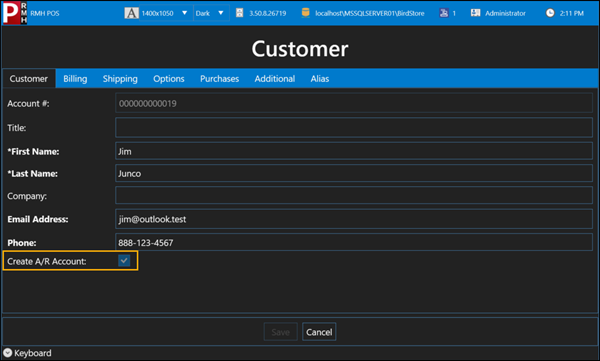Click the Administrator user label
Image resolution: width=600 pixels, height=361 pixels.
(x=505, y=13)
